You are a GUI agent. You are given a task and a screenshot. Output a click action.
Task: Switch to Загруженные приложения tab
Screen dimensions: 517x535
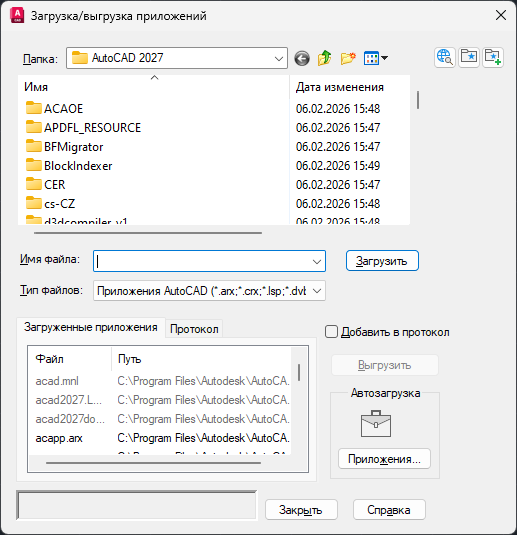91,327
